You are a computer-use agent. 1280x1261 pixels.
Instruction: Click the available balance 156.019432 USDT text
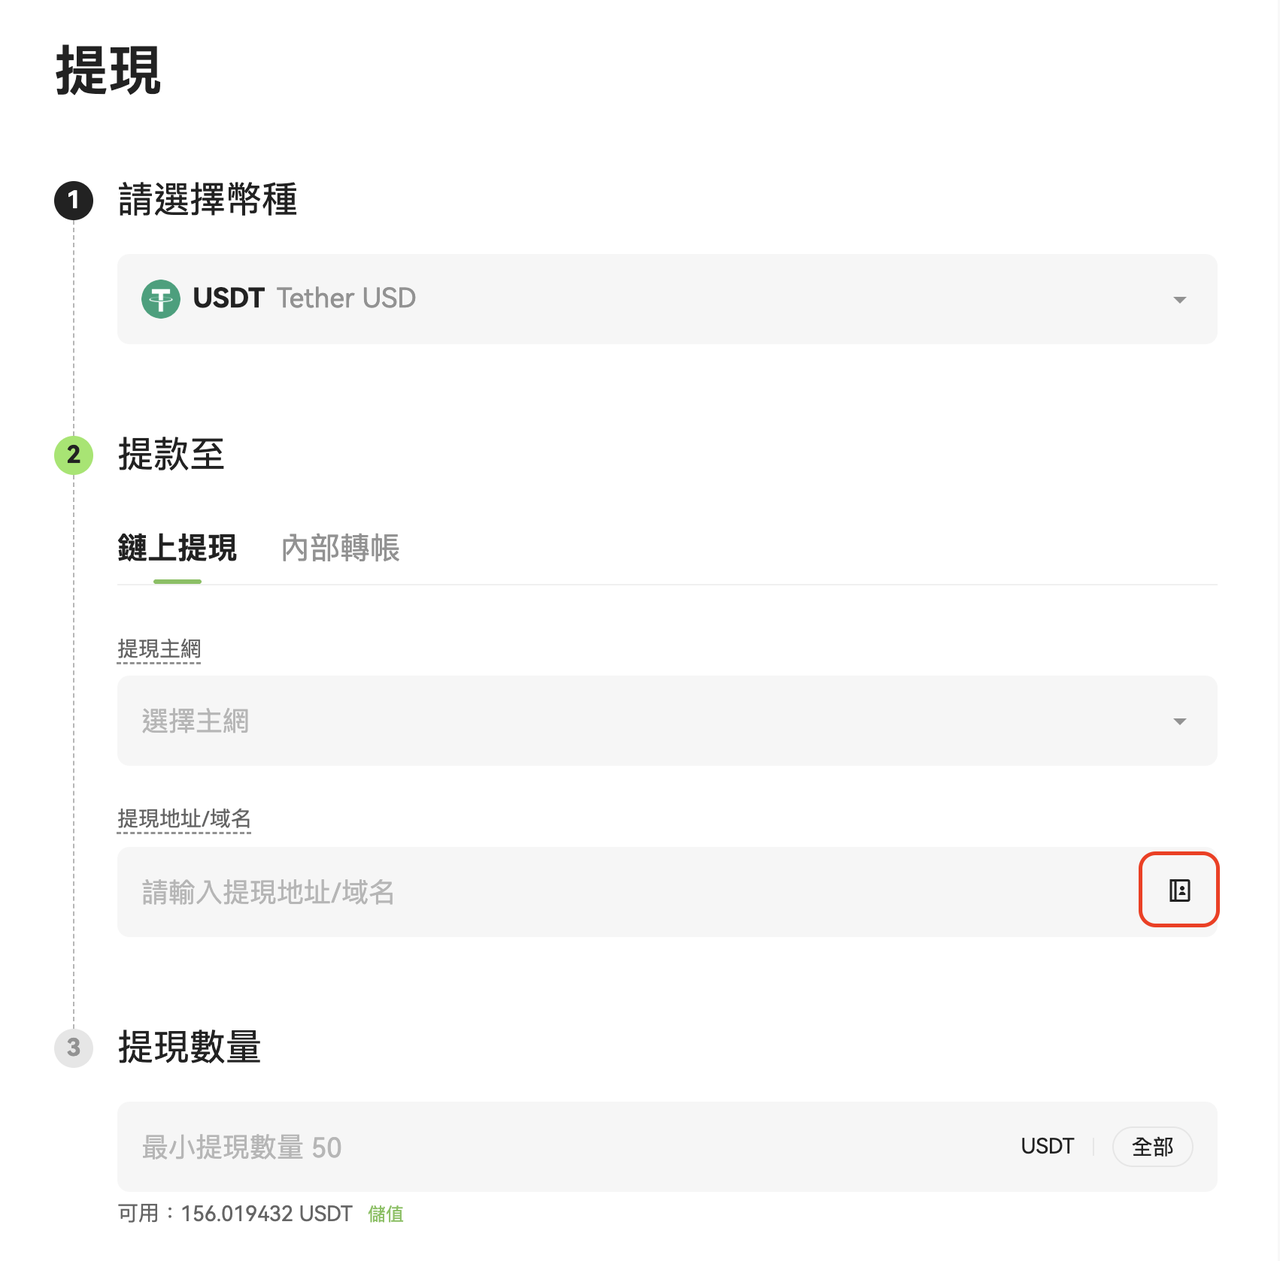[x=266, y=1214]
